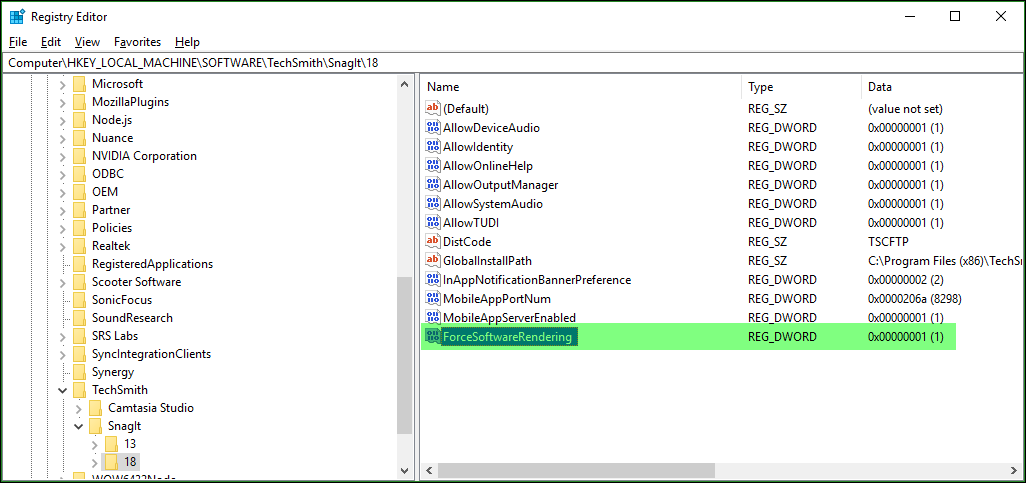Click the registry path address bar

(500, 62)
